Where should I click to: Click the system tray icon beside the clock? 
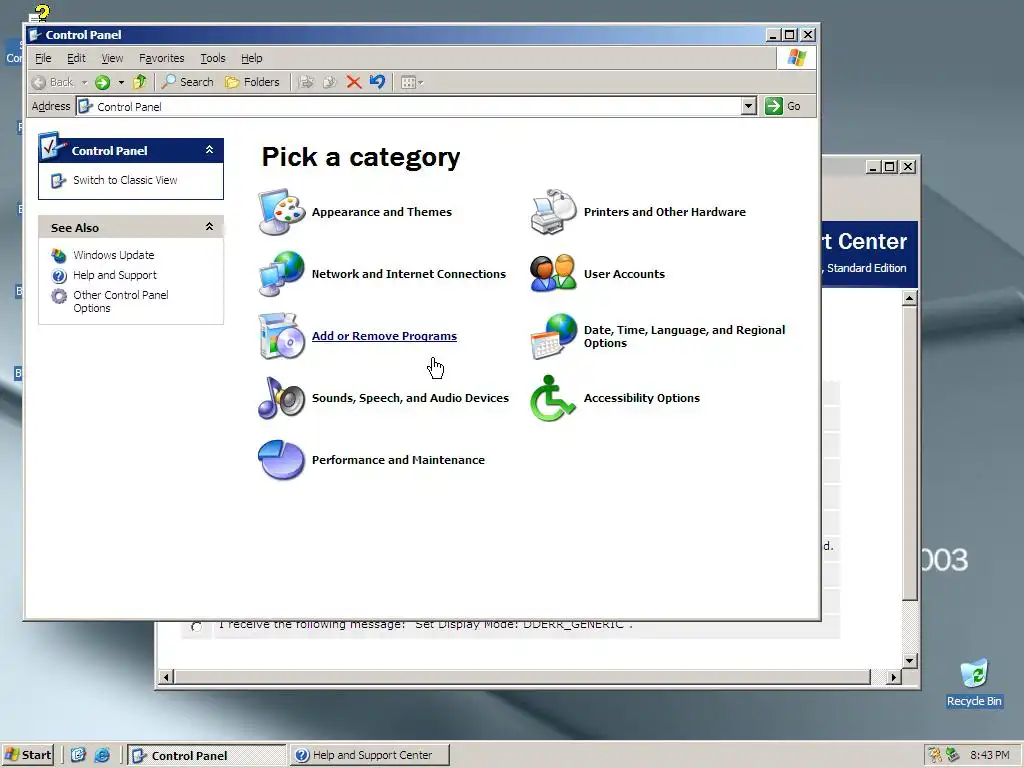[953, 755]
